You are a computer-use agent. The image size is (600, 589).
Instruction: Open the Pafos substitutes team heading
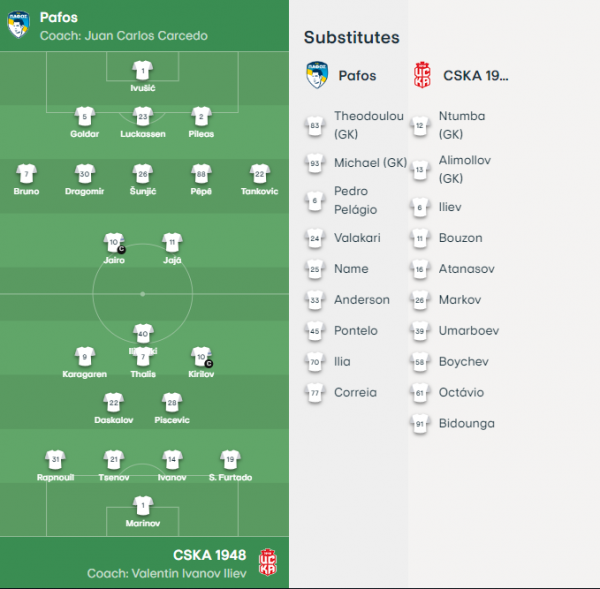(357, 75)
